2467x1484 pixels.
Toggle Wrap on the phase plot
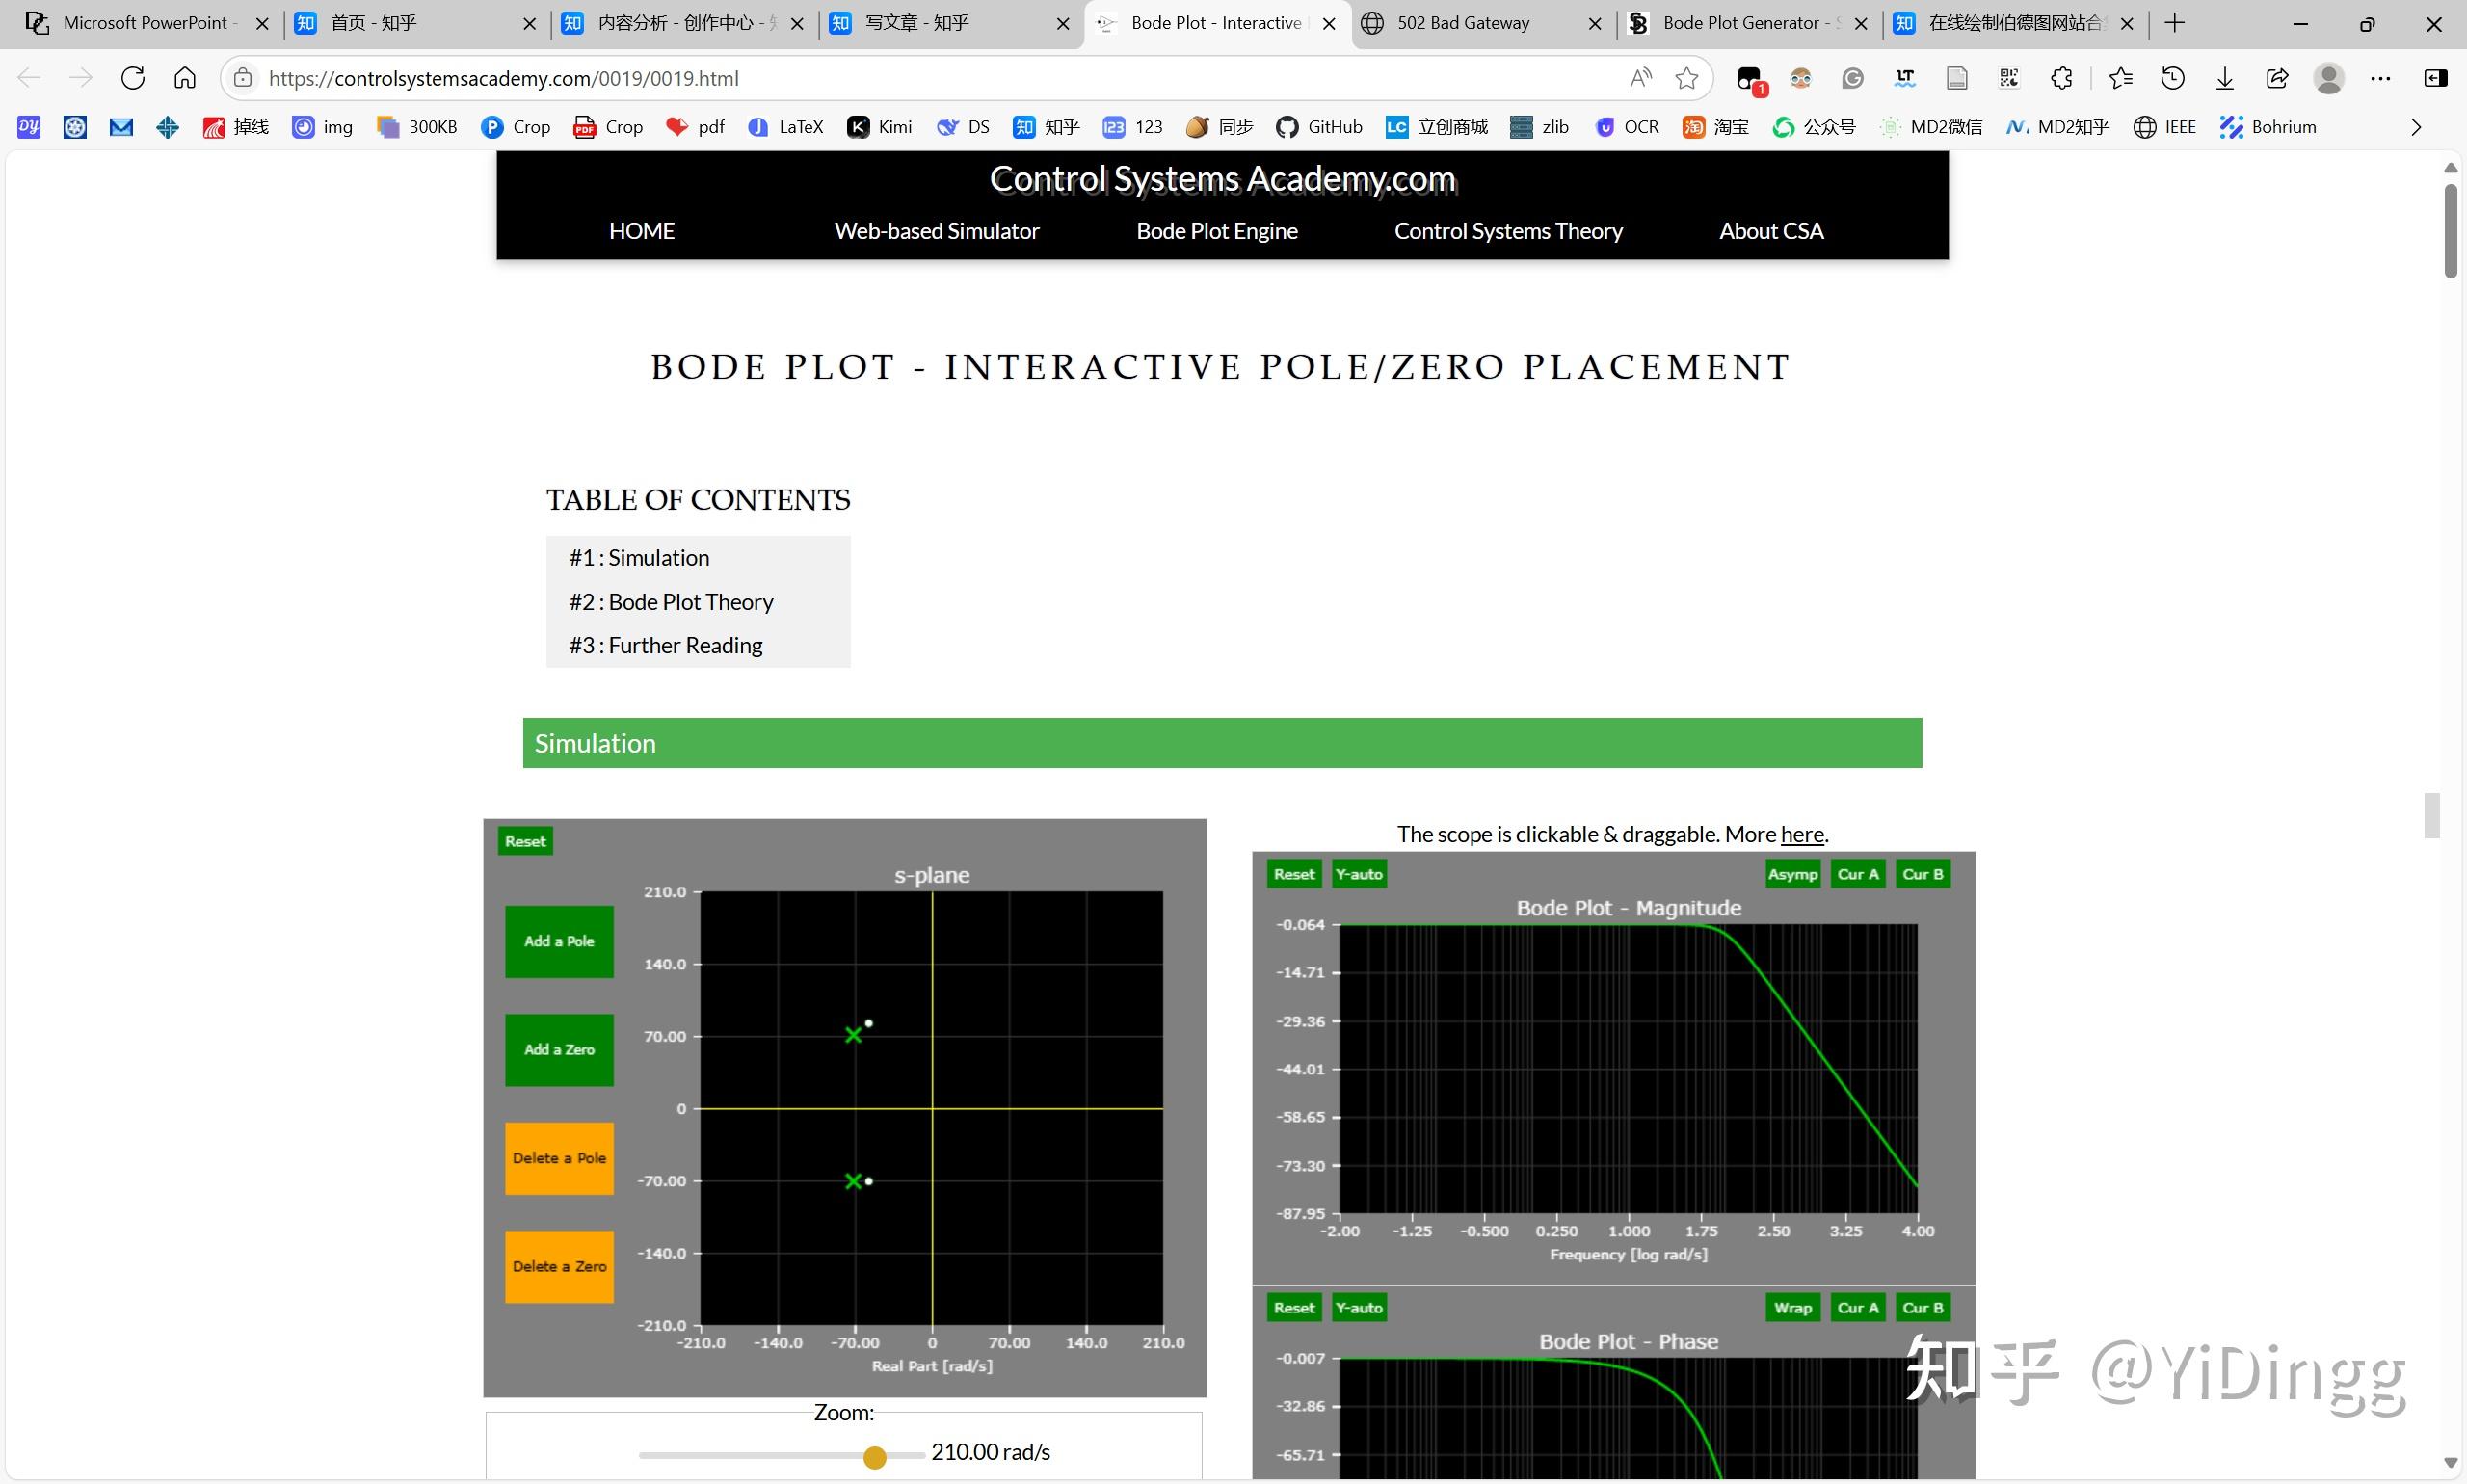click(1792, 1307)
